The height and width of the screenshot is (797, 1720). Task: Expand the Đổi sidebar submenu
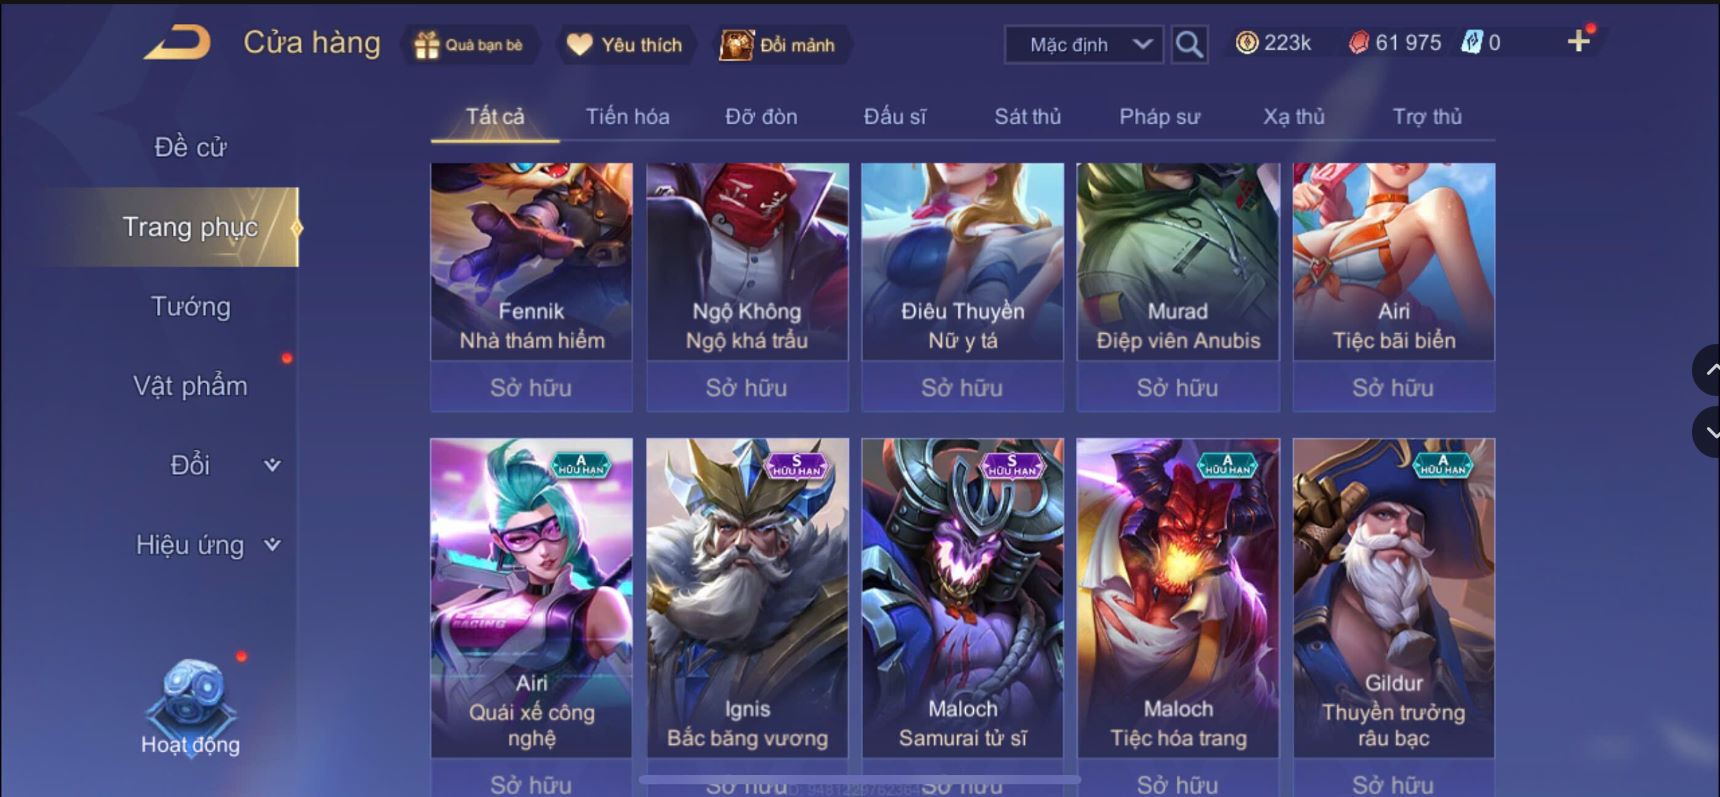tap(271, 465)
